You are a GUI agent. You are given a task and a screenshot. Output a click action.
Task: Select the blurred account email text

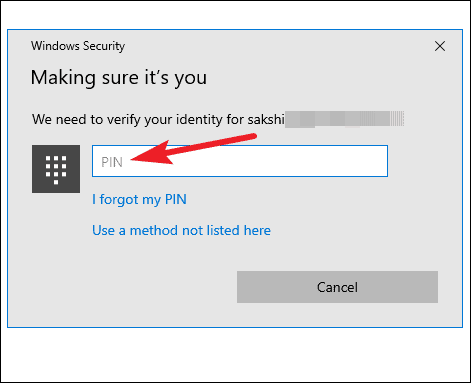[344, 119]
